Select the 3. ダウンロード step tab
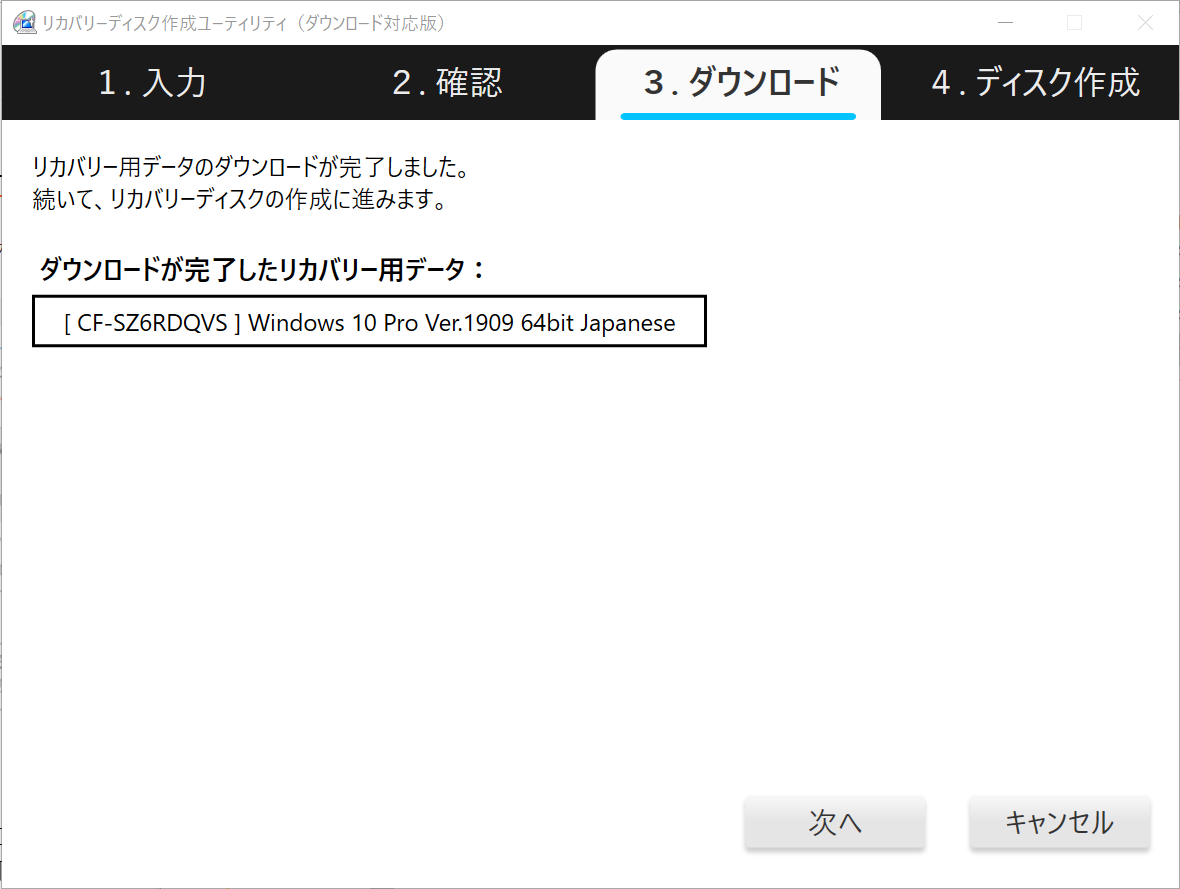Viewport: 1180px width, 889px height. (x=738, y=84)
